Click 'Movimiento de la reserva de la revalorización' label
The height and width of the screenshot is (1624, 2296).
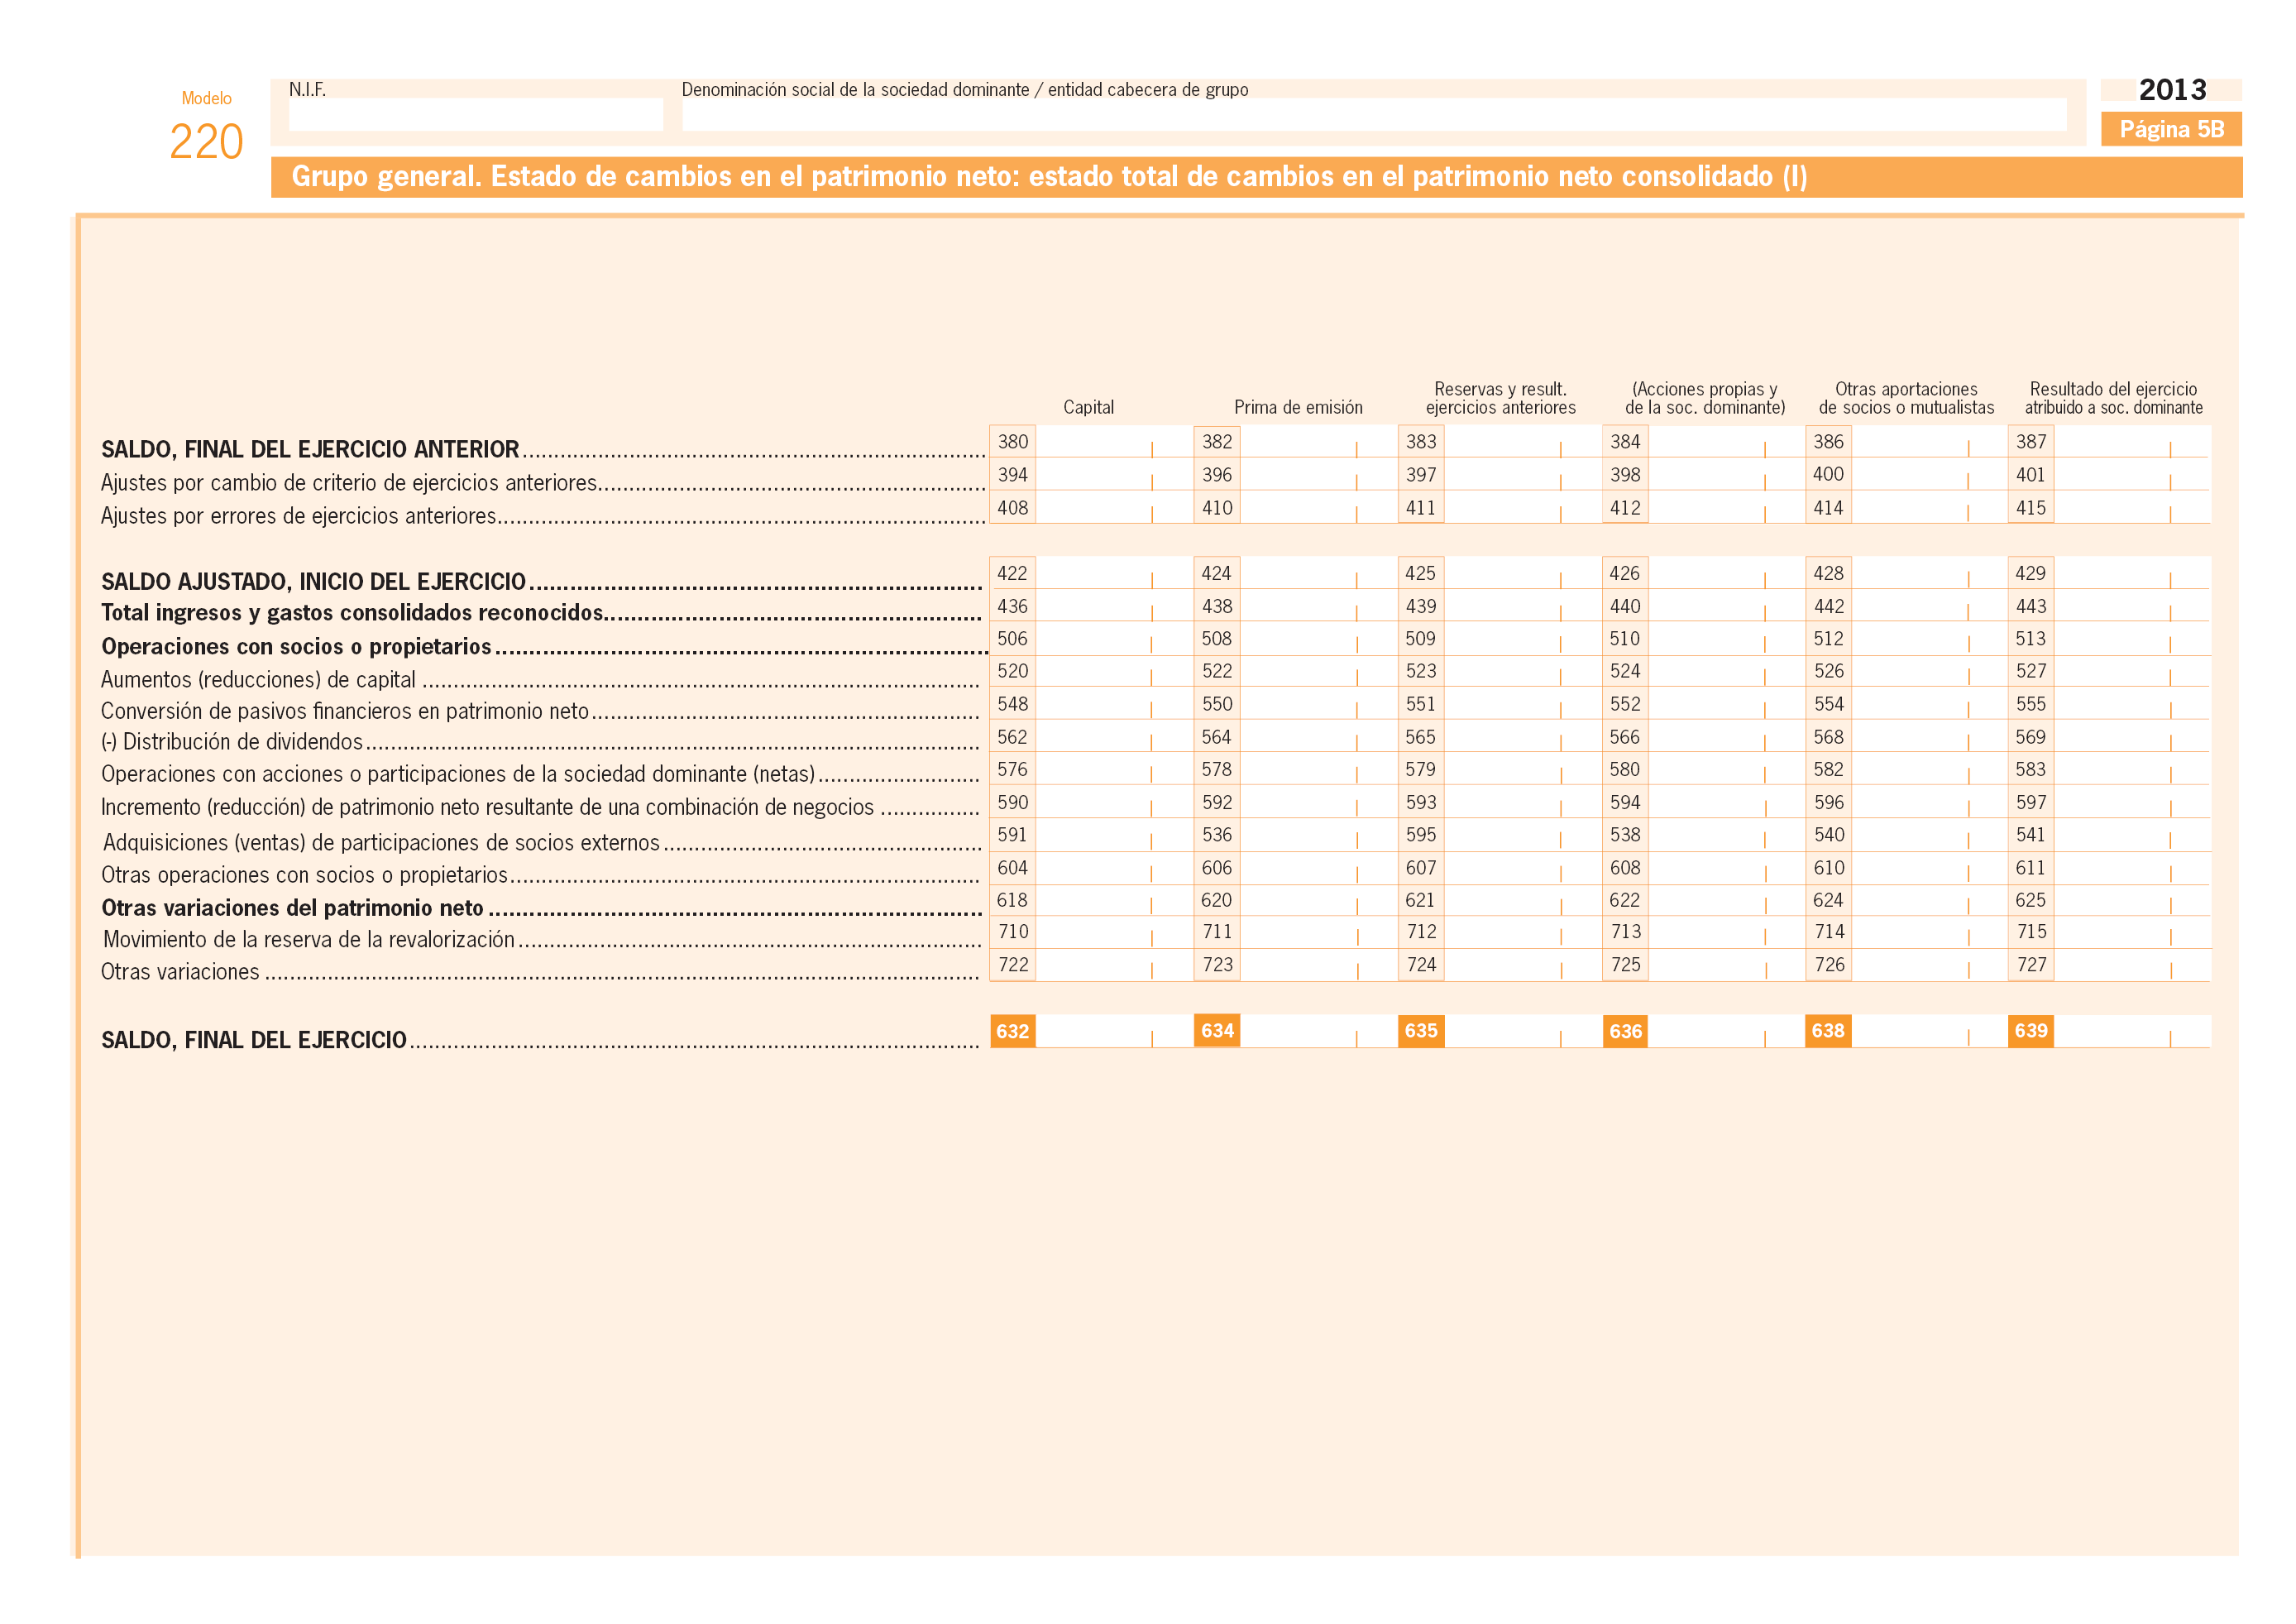point(309,939)
